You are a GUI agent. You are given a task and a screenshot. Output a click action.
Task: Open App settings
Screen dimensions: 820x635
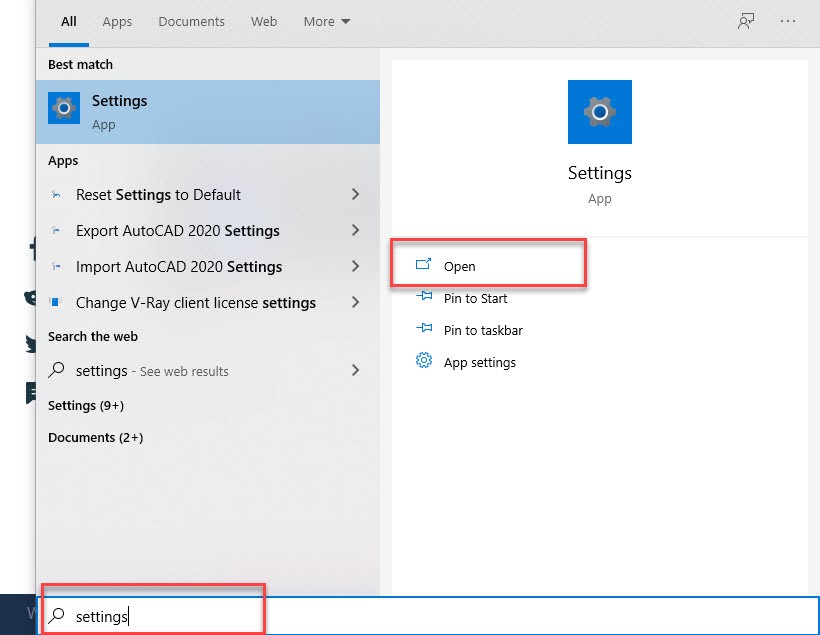pos(480,362)
